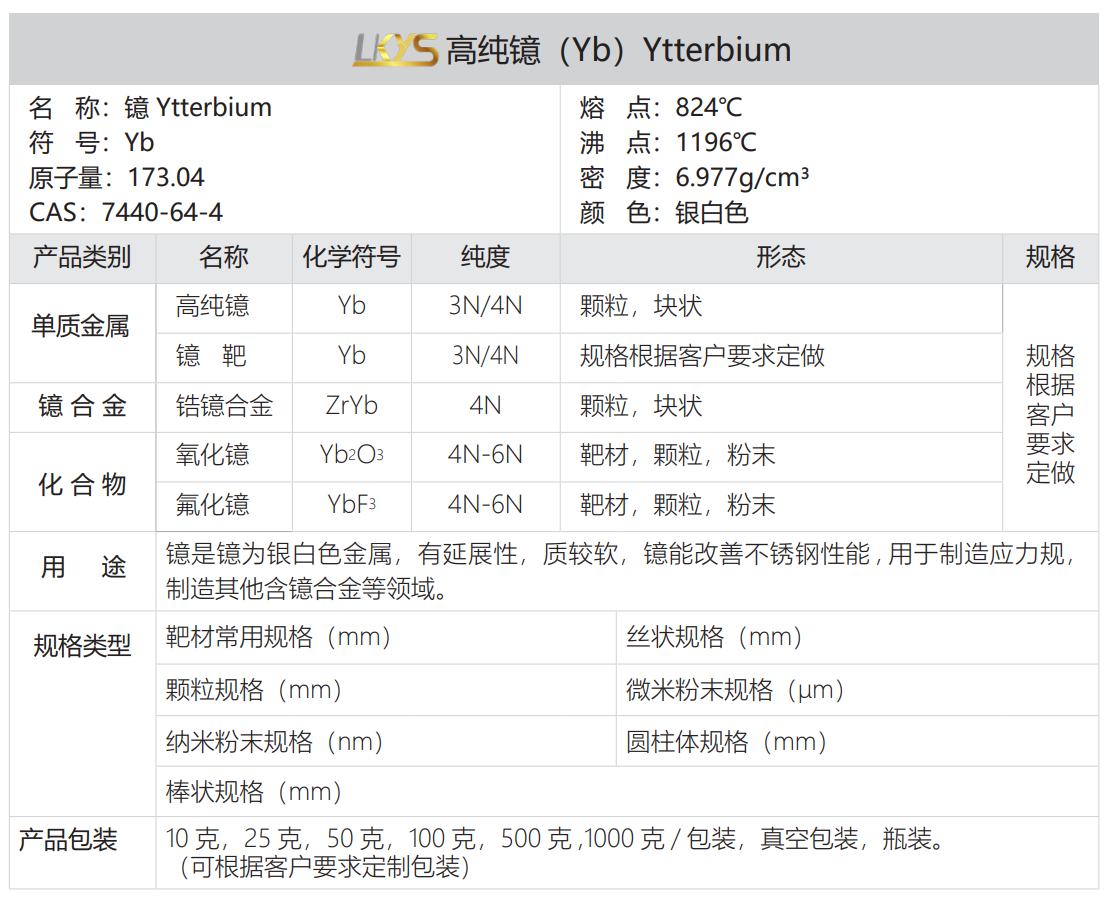Select the CAS number 7440-64-4
The image size is (1110, 901).
[x=162, y=212]
